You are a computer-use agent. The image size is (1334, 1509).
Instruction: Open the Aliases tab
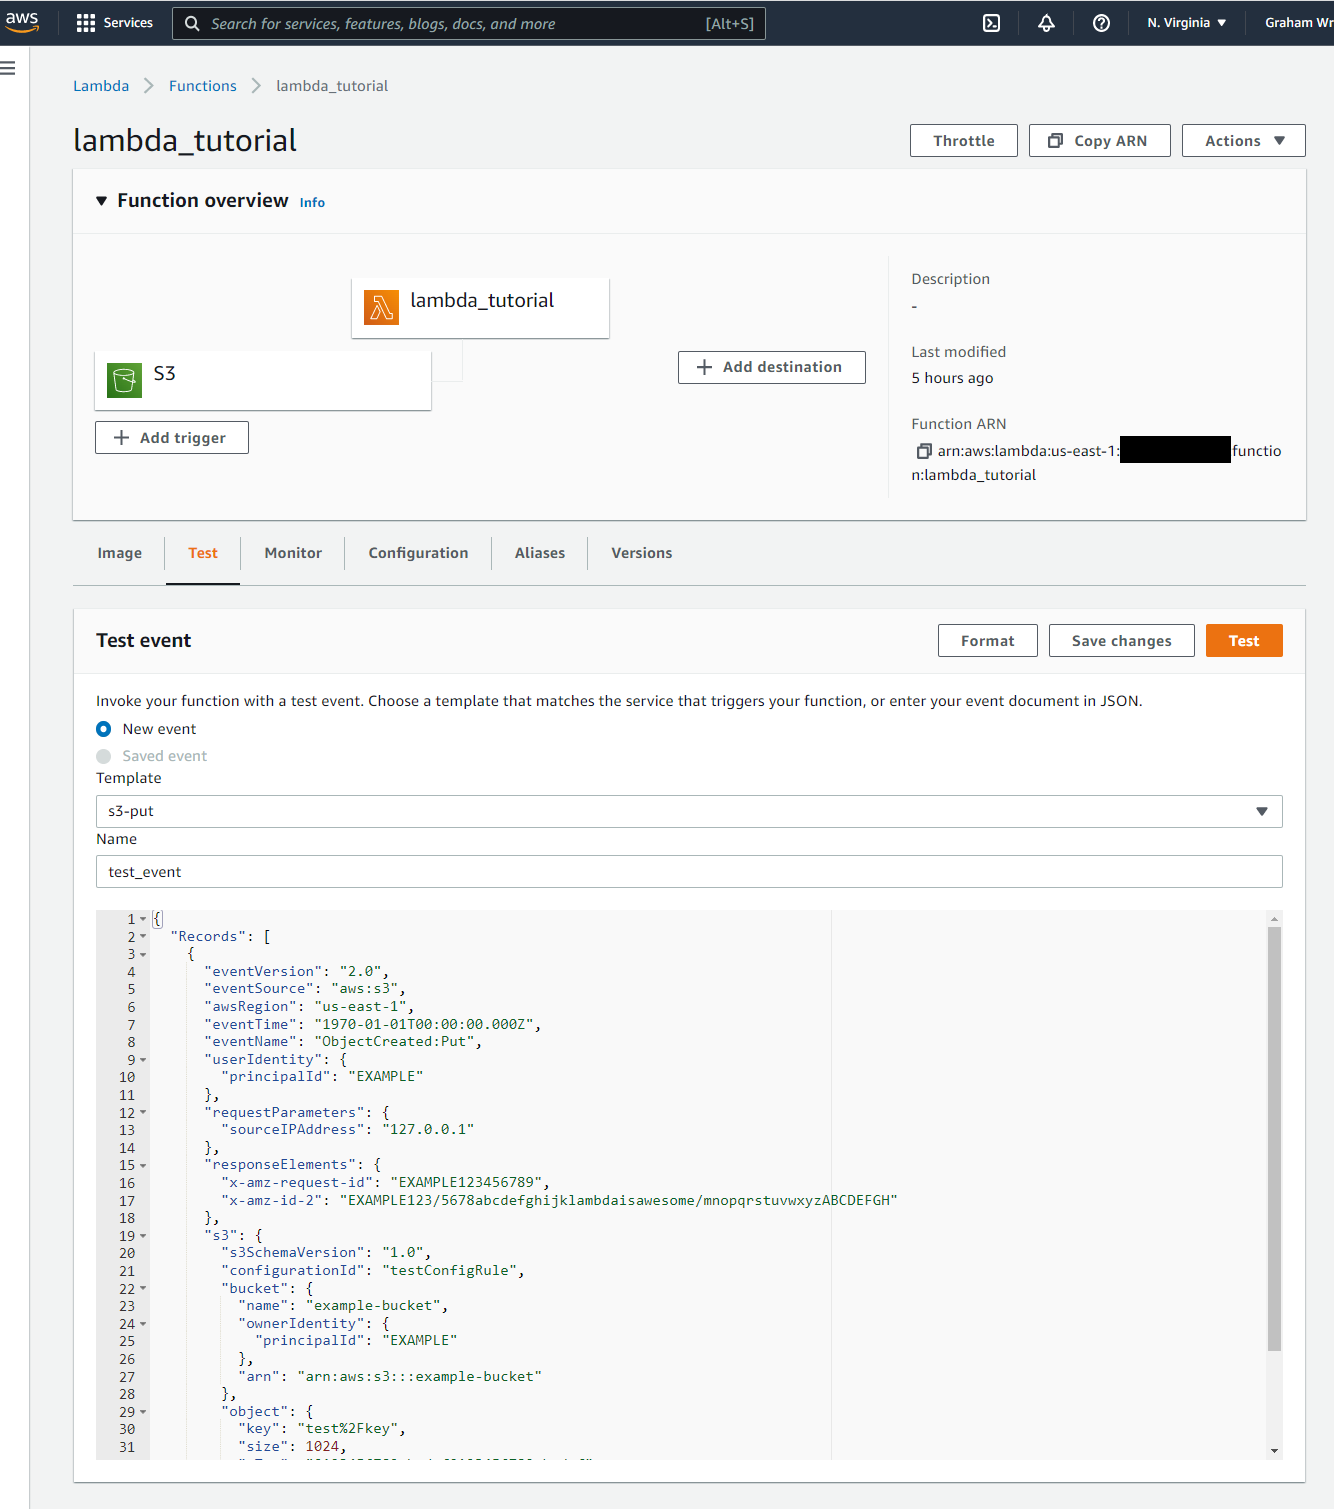[540, 553]
